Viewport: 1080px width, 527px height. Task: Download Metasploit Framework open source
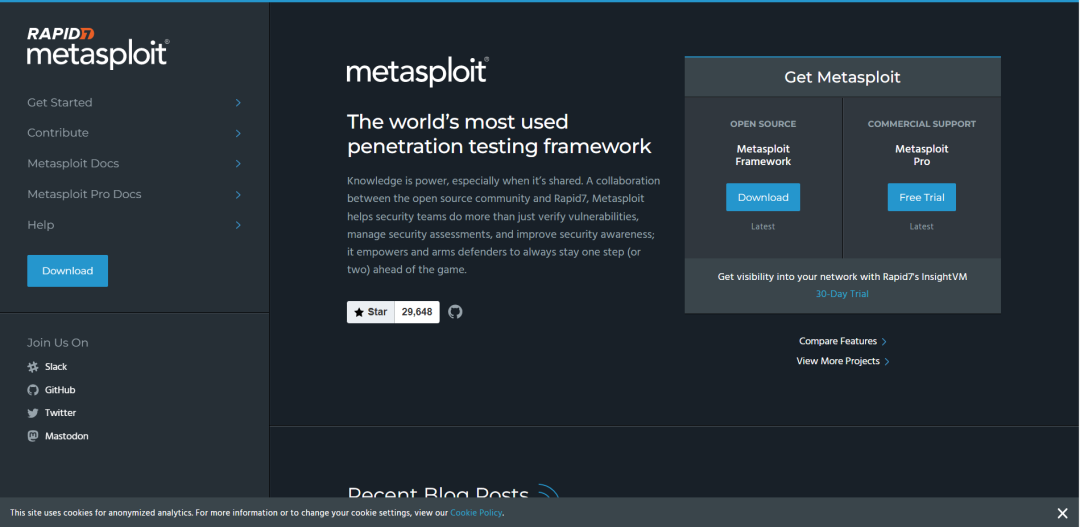(763, 197)
